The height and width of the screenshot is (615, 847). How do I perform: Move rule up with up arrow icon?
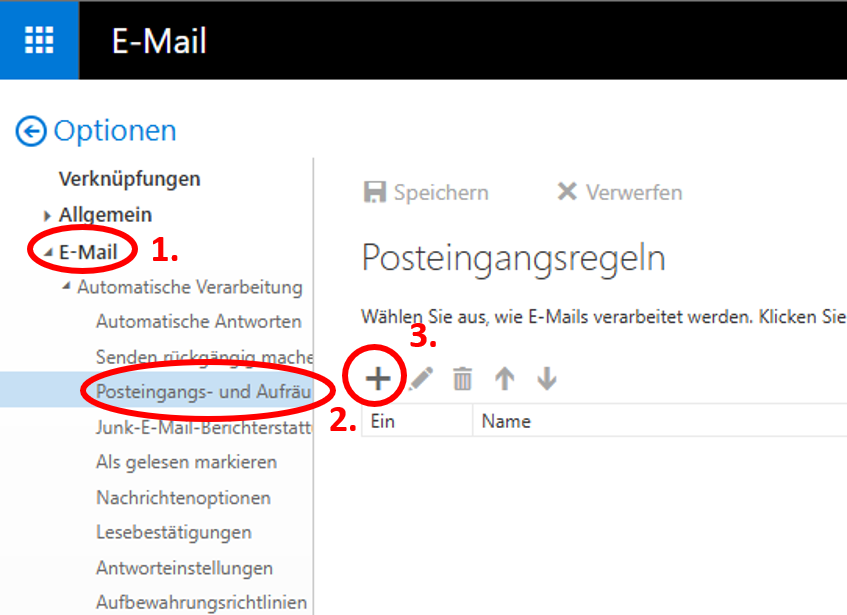point(505,379)
